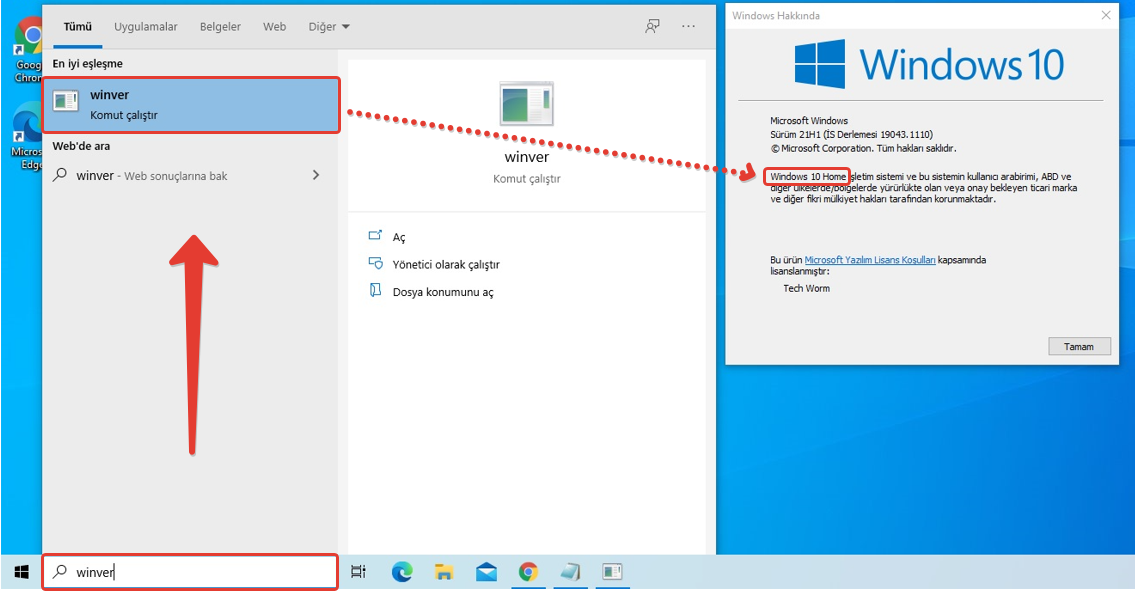Open the three-dot options menu in search panel
1135x593 pixels.
coord(688,27)
